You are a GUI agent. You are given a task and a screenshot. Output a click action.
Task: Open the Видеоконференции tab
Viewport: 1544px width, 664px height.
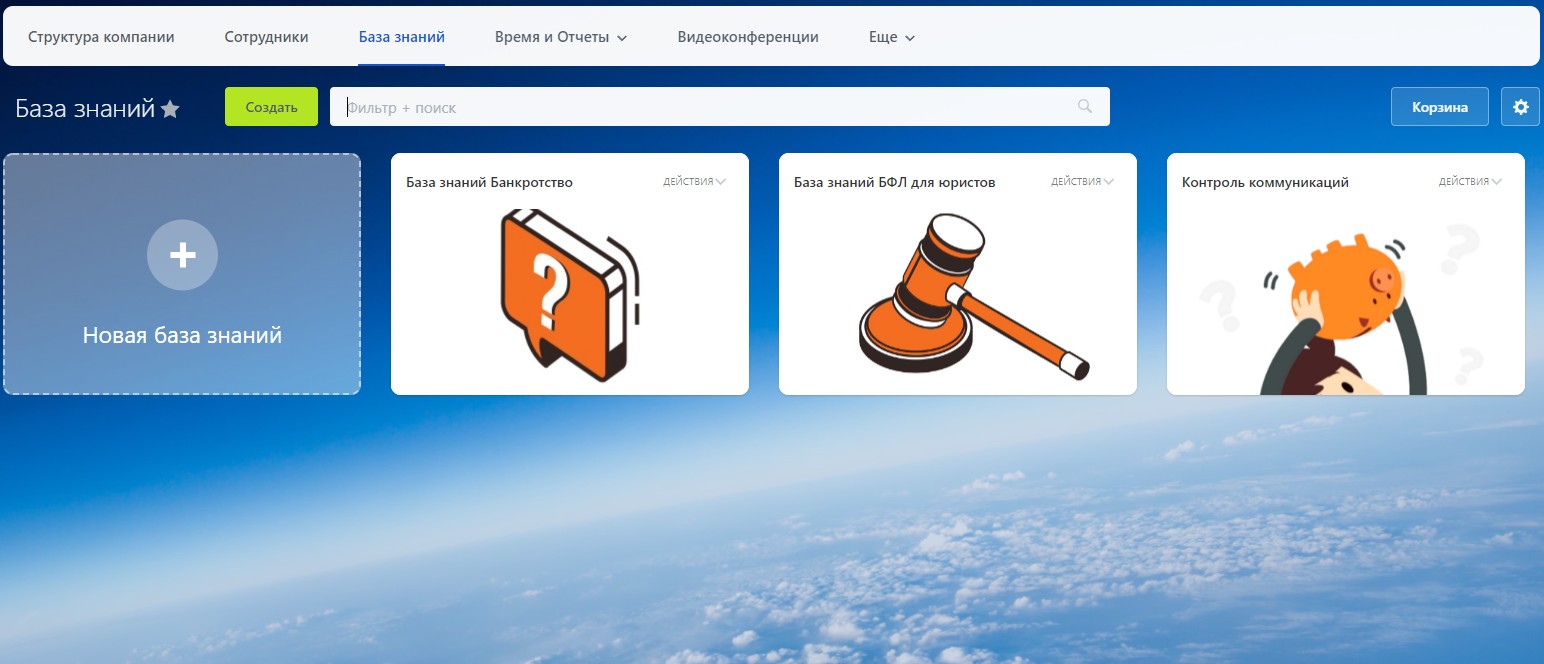[748, 37]
